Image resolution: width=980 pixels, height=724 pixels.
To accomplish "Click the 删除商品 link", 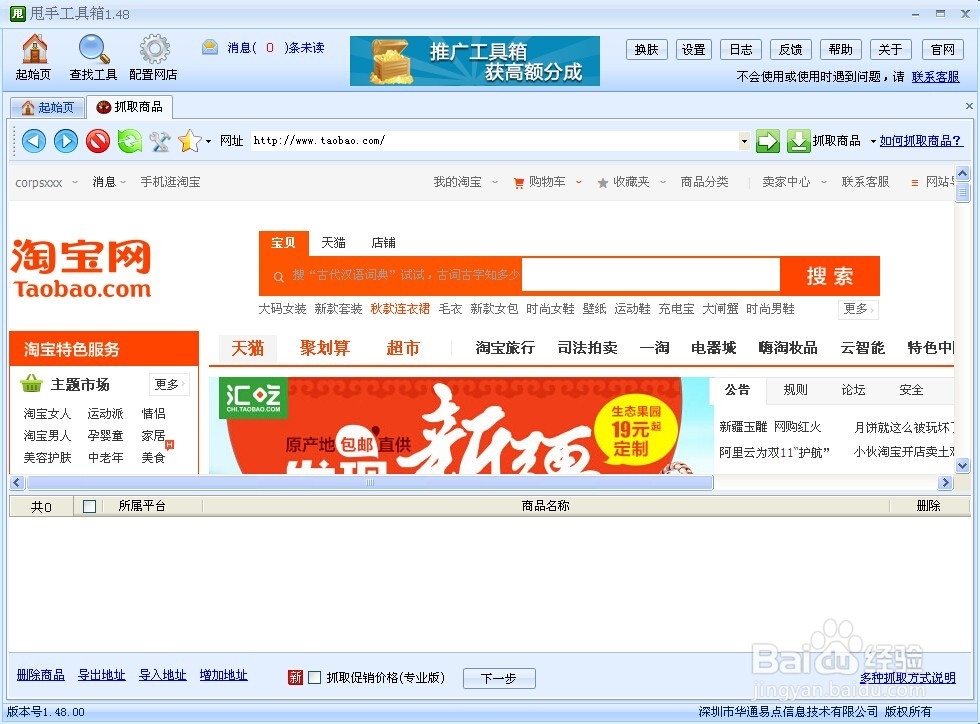I will (41, 675).
